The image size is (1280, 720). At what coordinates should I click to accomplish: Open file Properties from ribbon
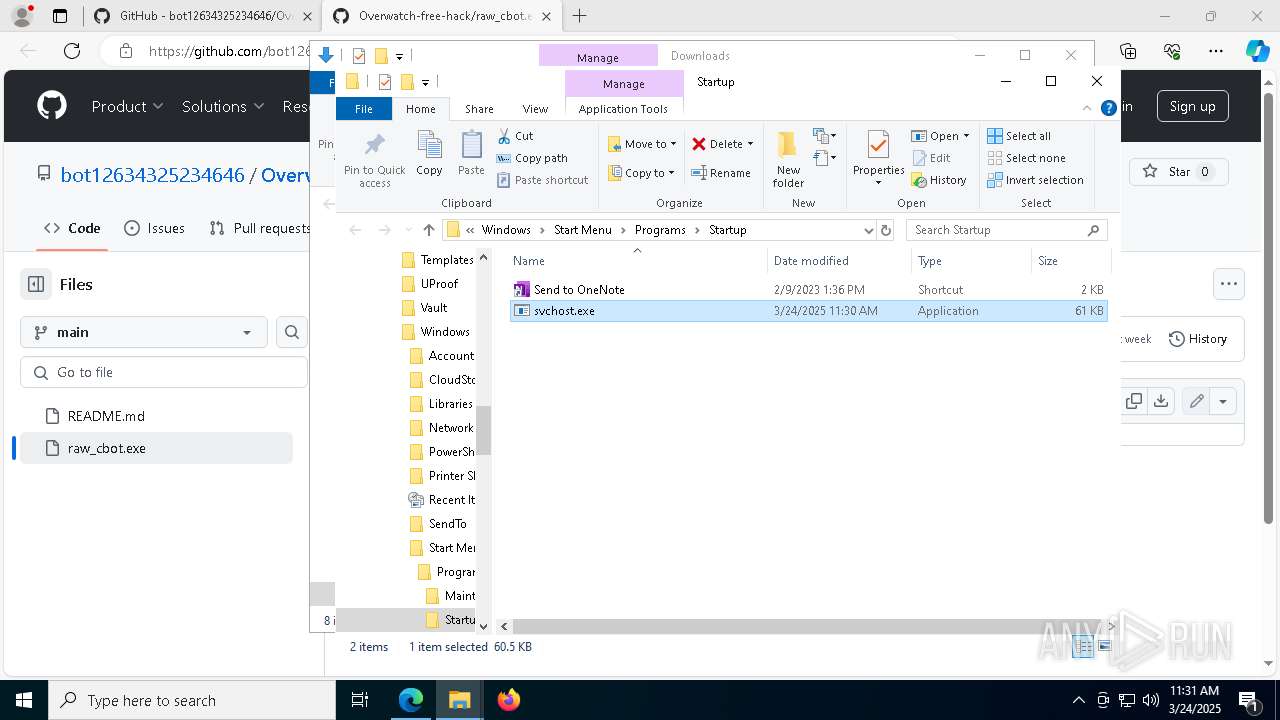point(878,159)
